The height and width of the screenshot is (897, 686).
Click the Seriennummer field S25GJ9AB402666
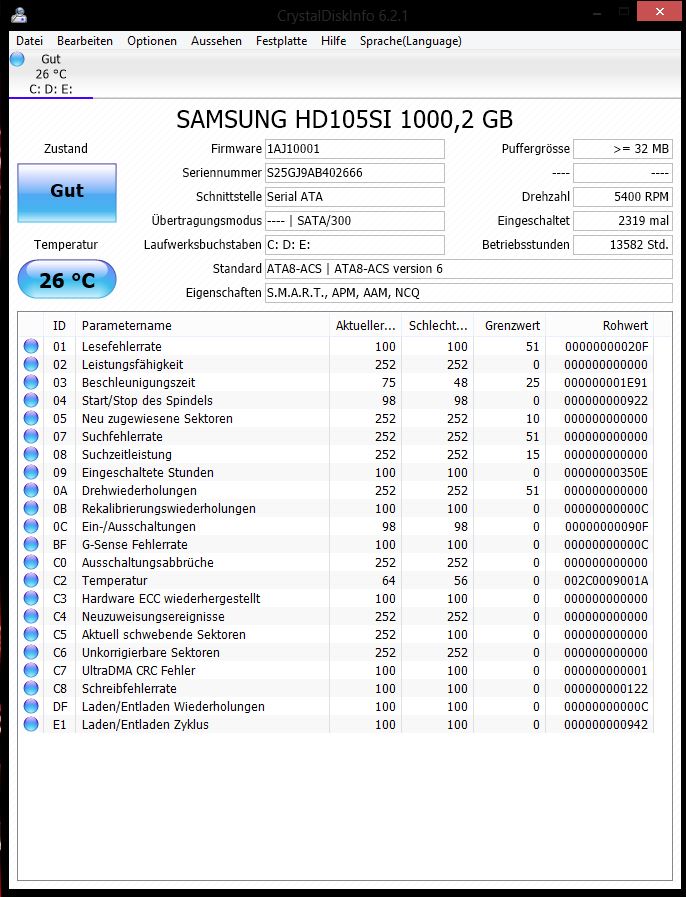[355, 173]
